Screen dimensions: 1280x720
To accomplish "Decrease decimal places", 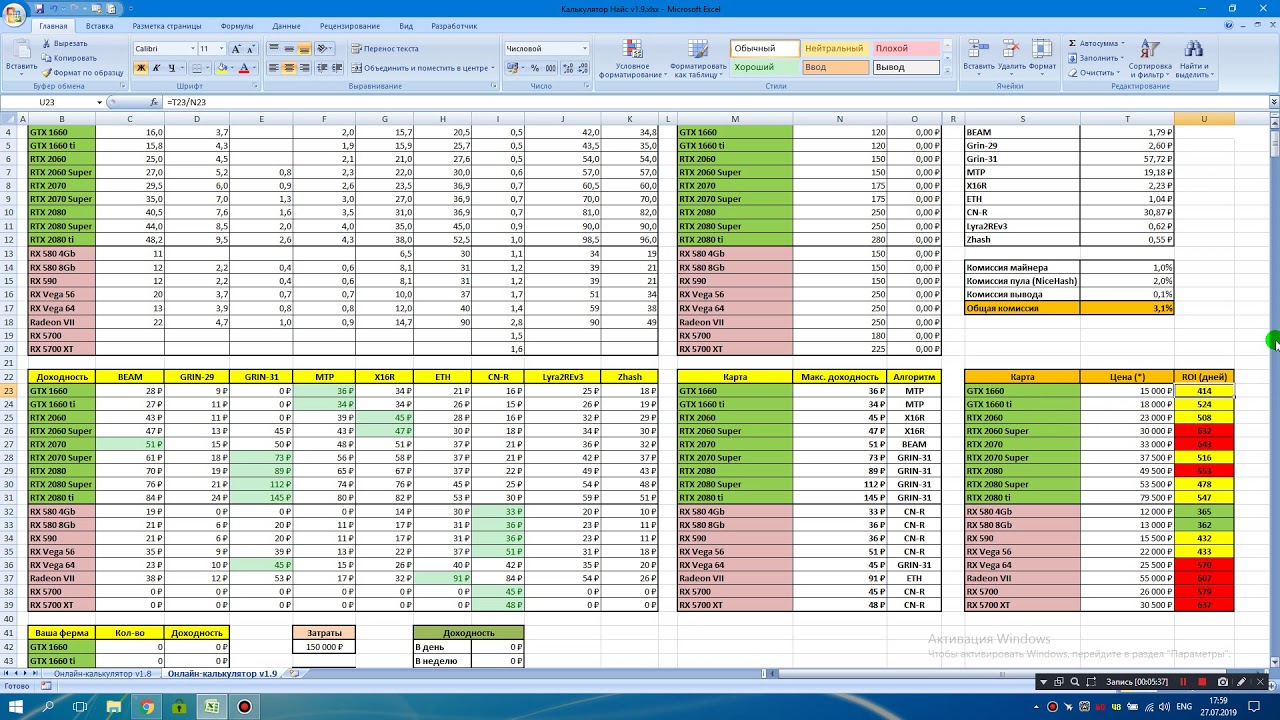I will pos(583,68).
